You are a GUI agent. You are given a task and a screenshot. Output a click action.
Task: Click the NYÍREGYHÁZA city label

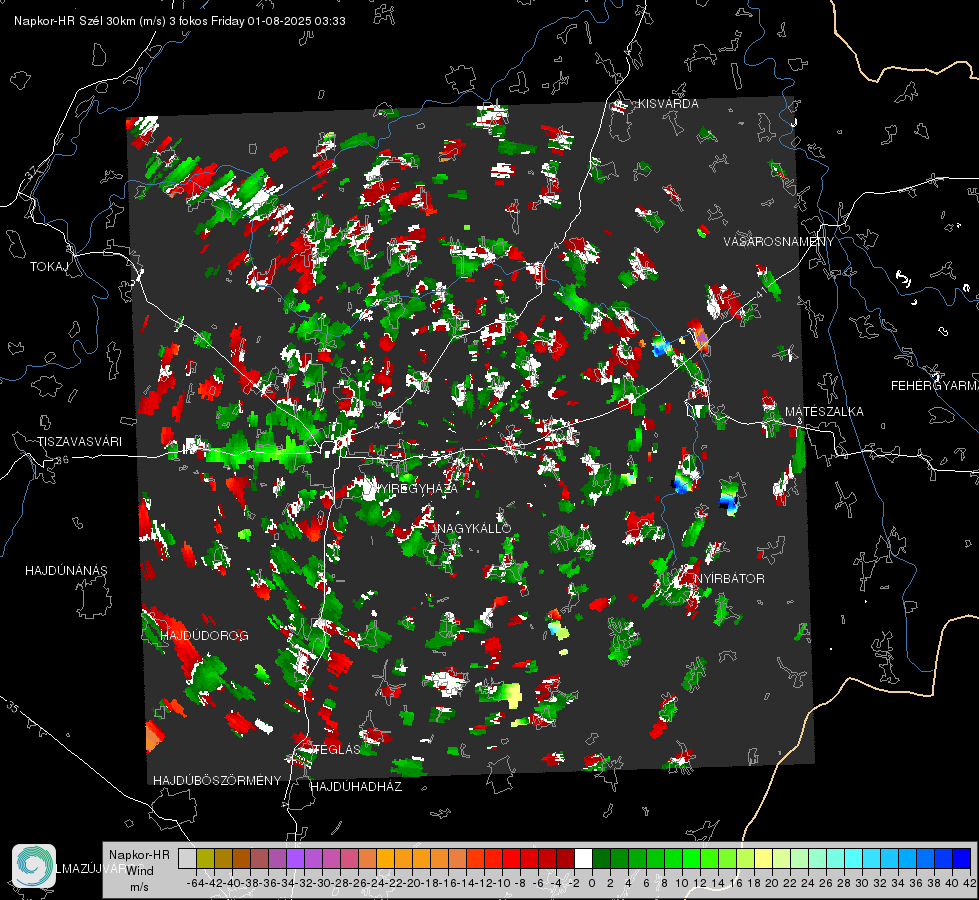(x=414, y=488)
